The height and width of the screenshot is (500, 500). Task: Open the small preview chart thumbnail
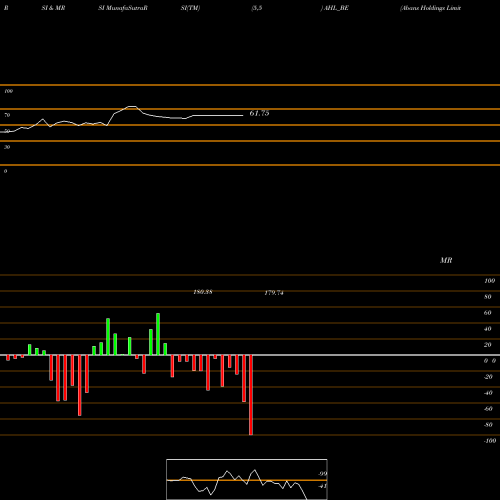coord(247,479)
